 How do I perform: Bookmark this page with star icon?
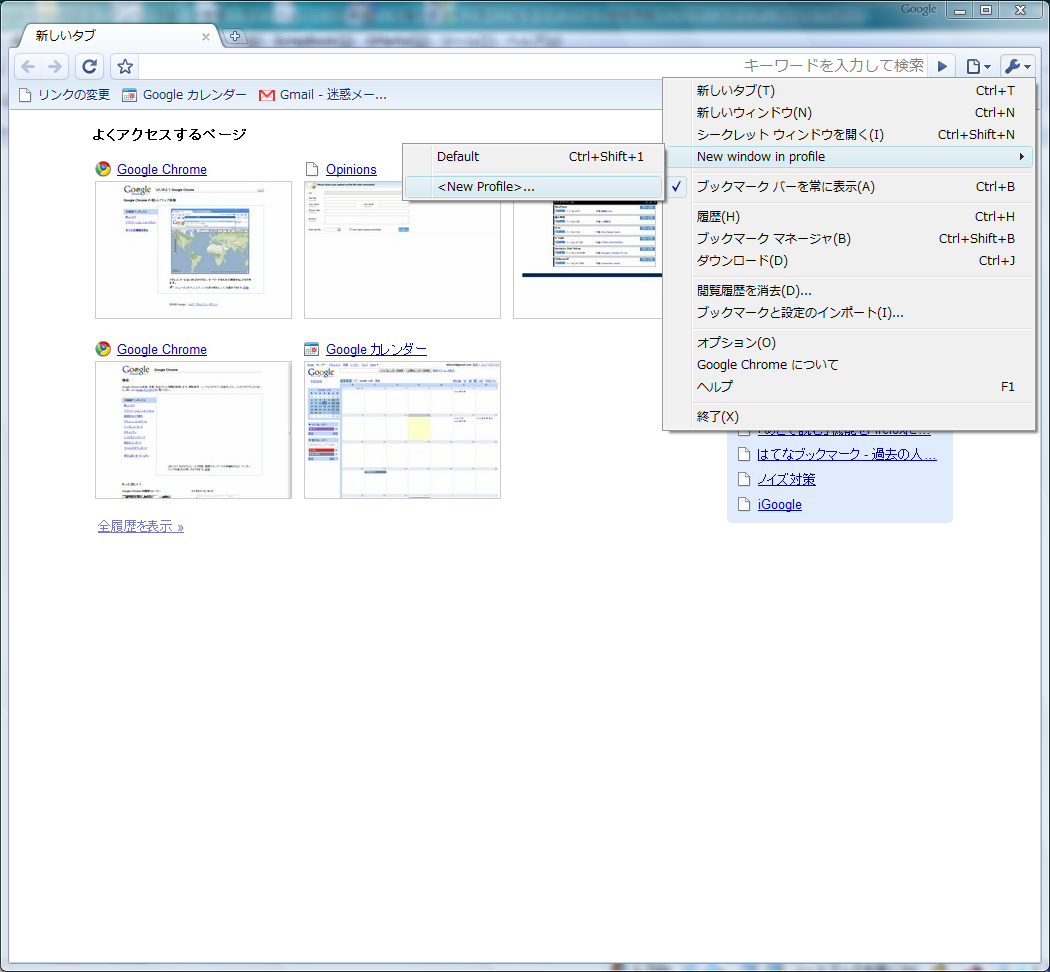(125, 66)
